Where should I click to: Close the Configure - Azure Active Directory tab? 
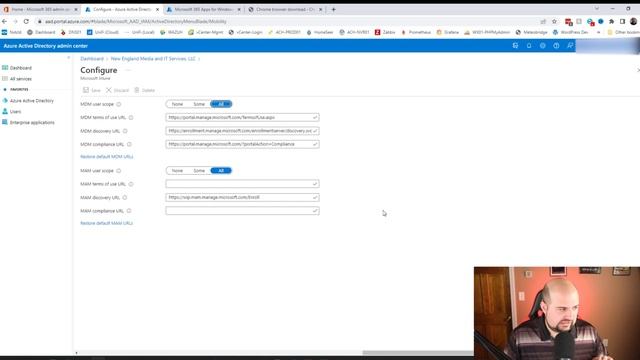(x=158, y=9)
